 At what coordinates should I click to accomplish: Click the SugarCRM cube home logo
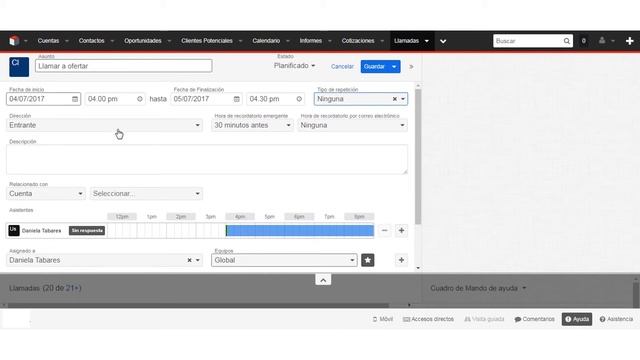[14, 41]
